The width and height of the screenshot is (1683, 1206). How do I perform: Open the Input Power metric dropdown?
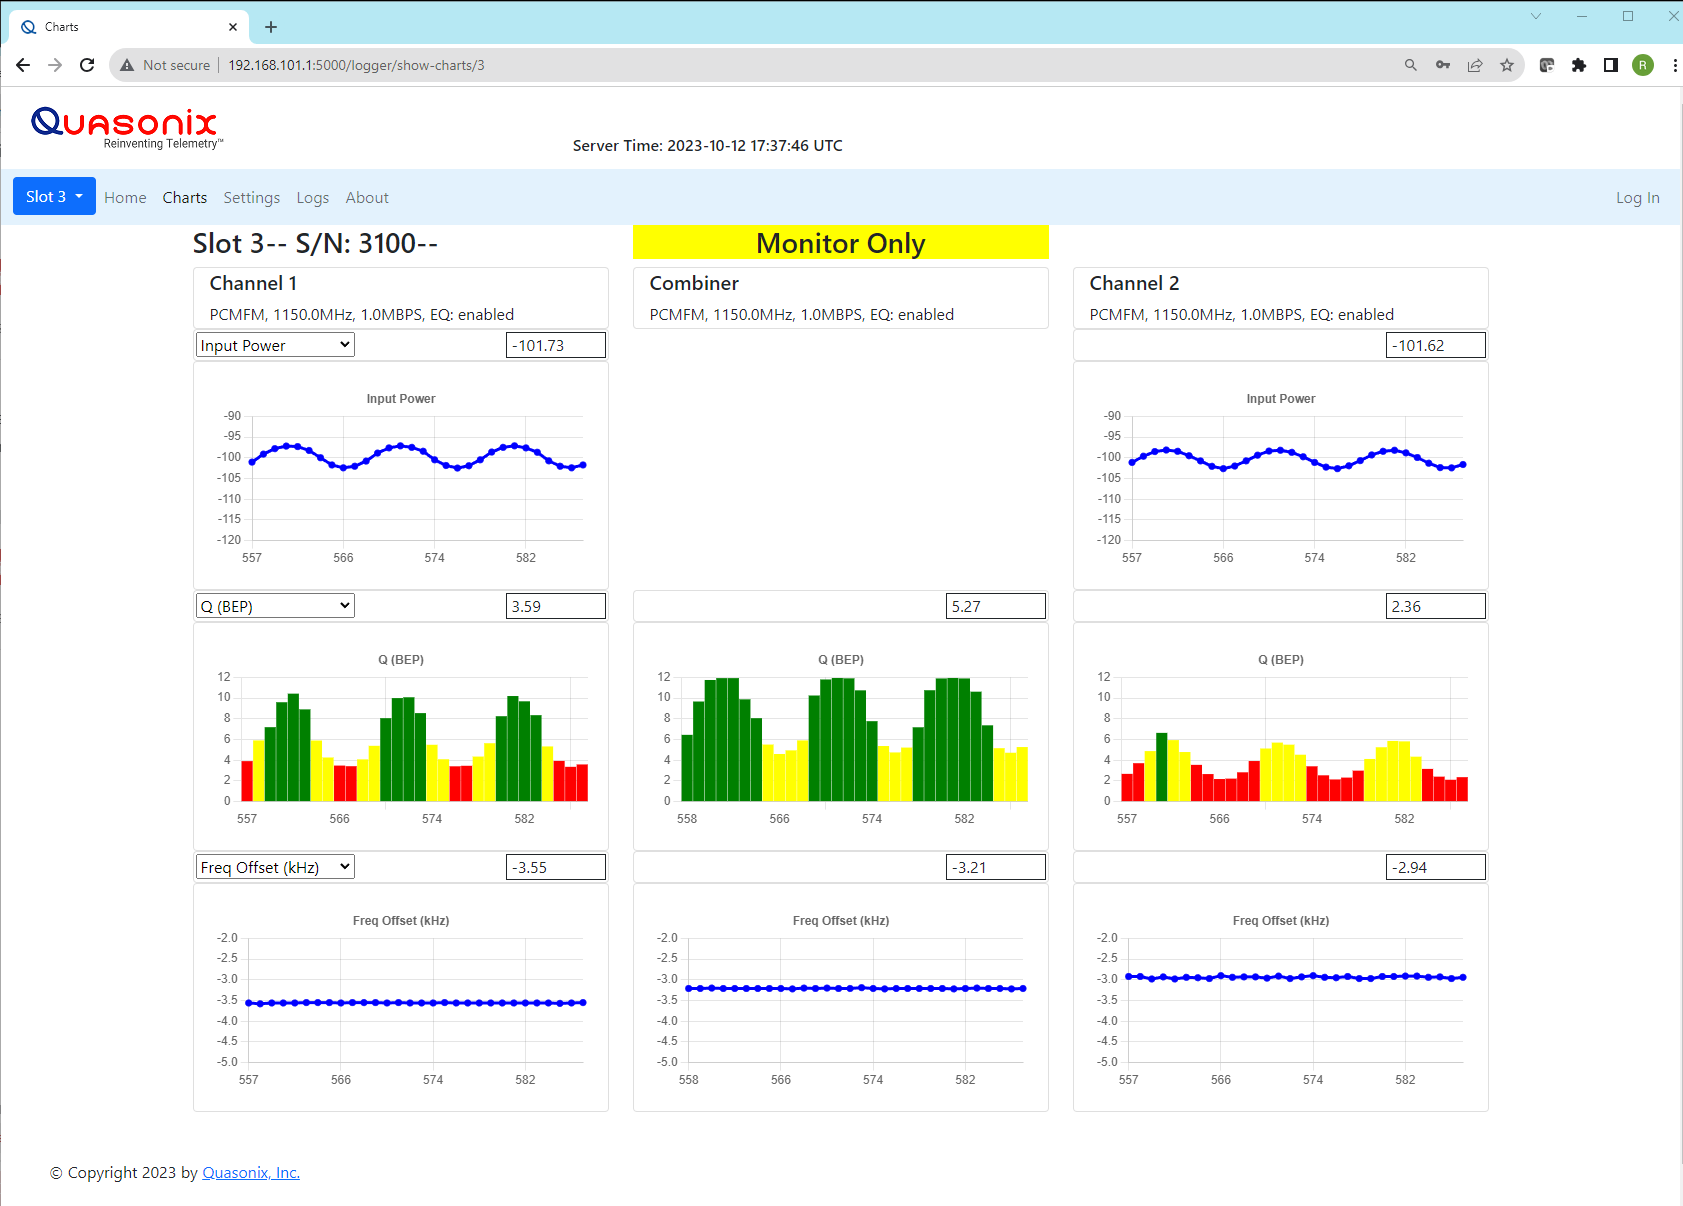274,344
